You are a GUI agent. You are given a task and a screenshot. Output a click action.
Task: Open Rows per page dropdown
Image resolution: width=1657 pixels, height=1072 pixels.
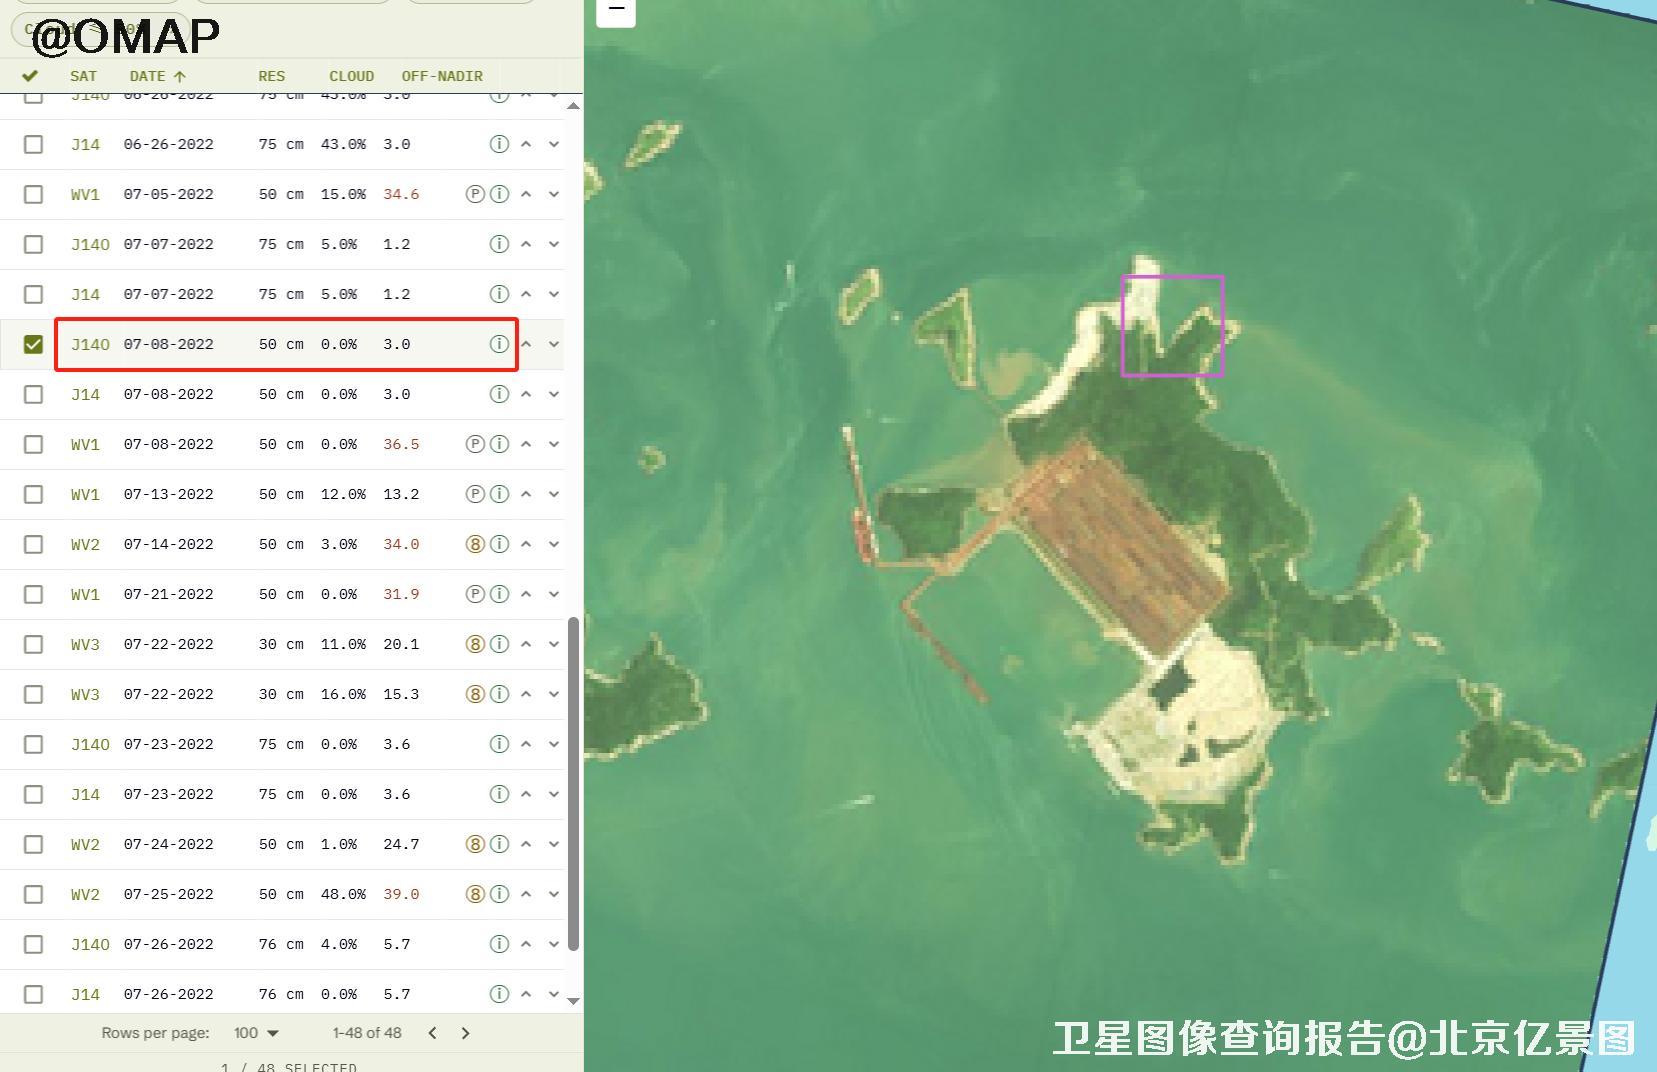click(x=257, y=1033)
